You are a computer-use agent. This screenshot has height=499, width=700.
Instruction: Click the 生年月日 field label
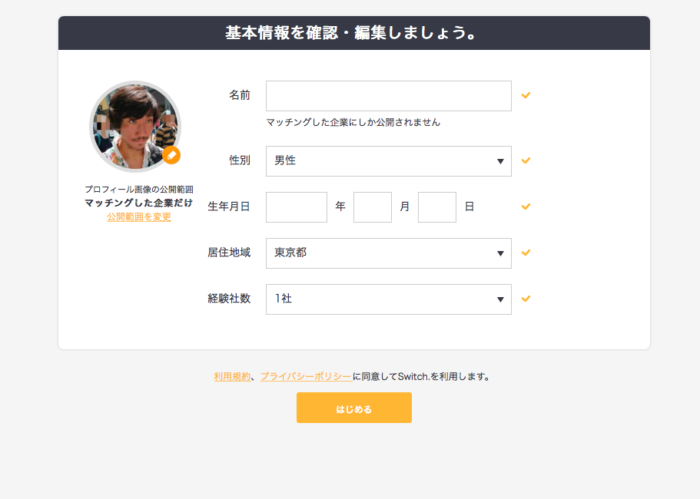[229, 207]
